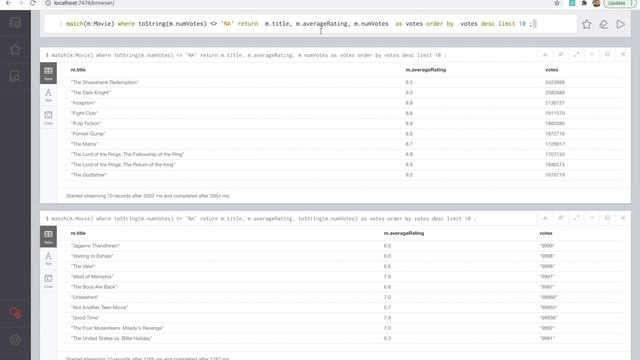Collapse the second result frame
The width and height of the screenshot is (640, 360).
coord(592,218)
